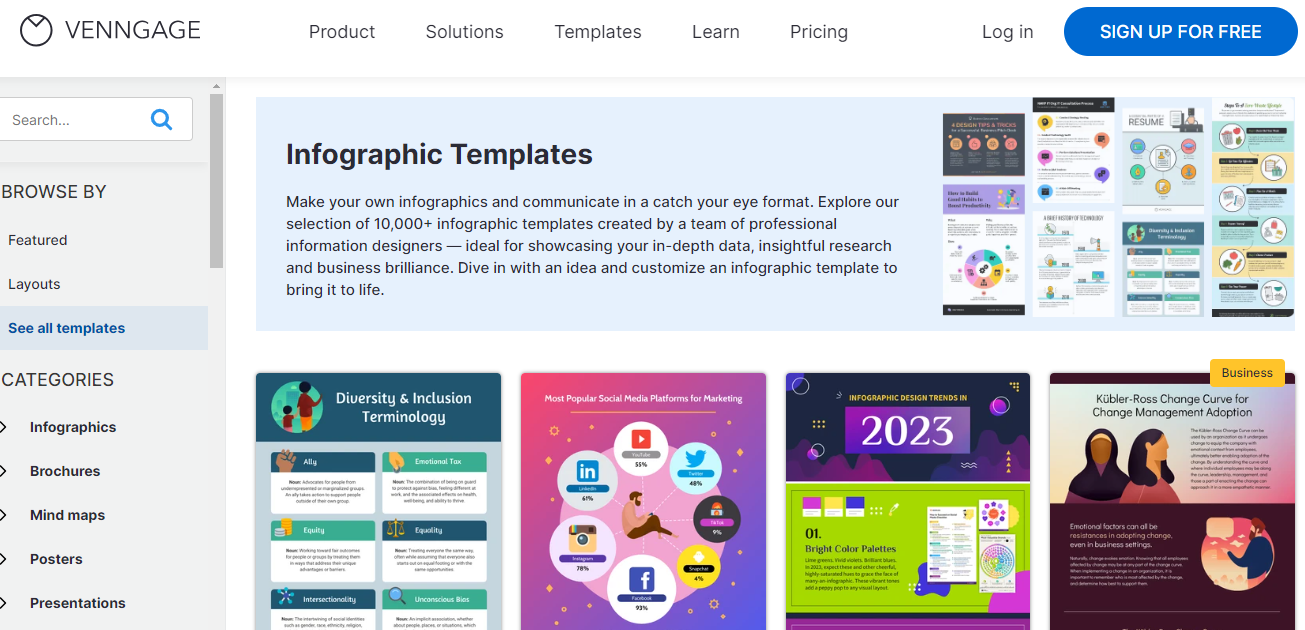The width and height of the screenshot is (1305, 630).
Task: Click the Instagram icon in social media template
Action: tap(582, 541)
